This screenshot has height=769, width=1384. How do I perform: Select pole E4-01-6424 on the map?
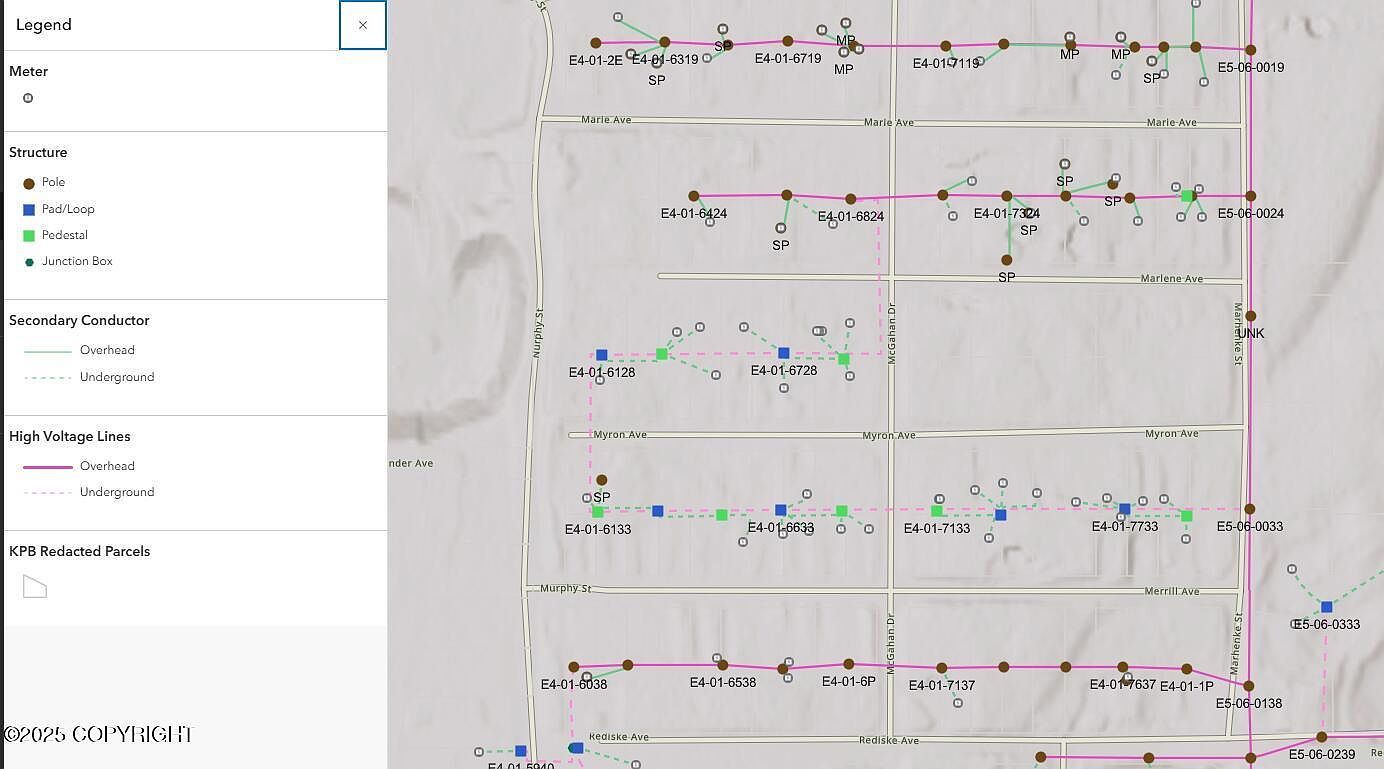(x=693, y=197)
